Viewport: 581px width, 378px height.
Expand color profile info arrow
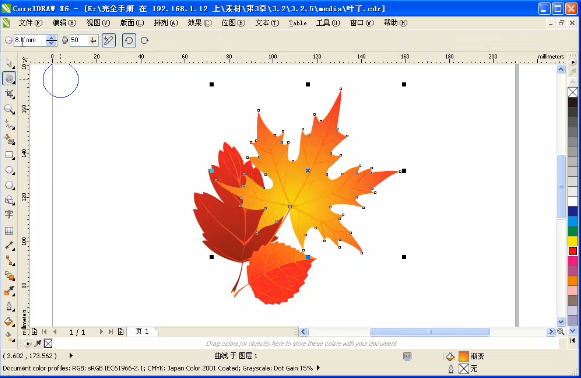coord(318,368)
